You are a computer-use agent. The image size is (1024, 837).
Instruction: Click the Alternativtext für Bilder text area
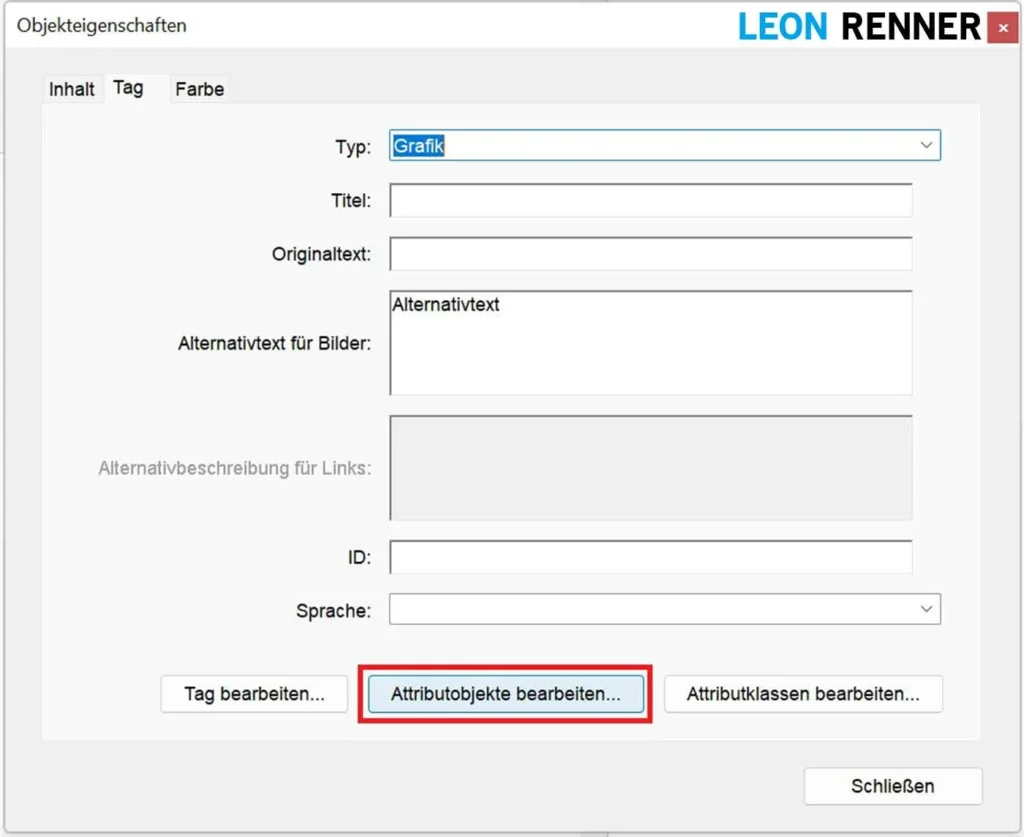(x=650, y=343)
